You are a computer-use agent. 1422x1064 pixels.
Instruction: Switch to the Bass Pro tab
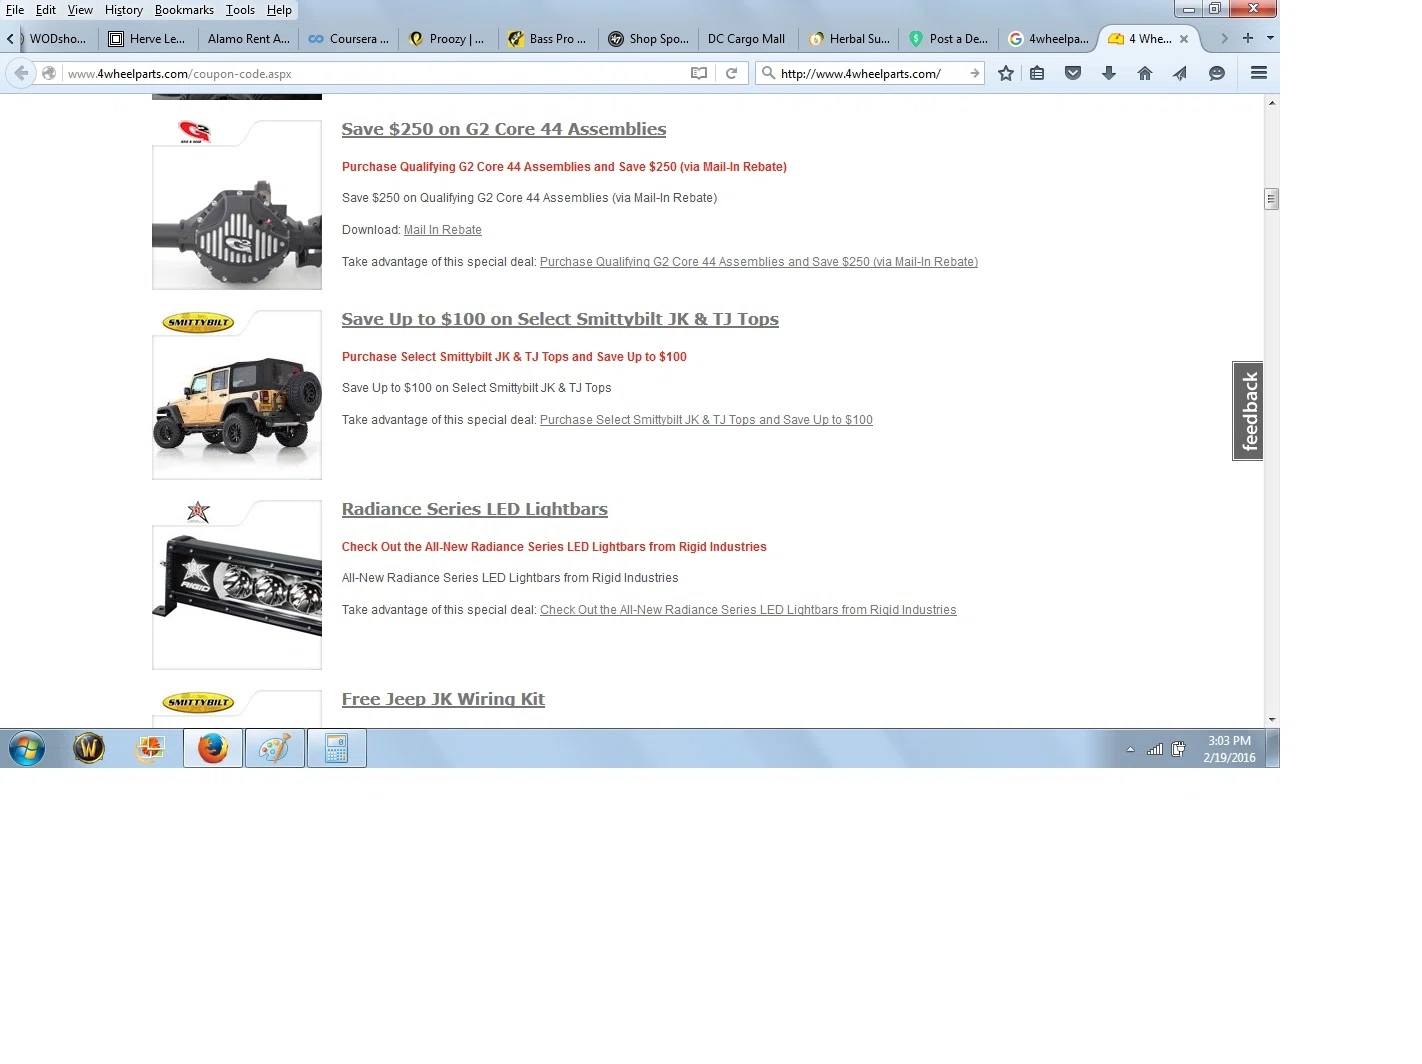point(548,39)
